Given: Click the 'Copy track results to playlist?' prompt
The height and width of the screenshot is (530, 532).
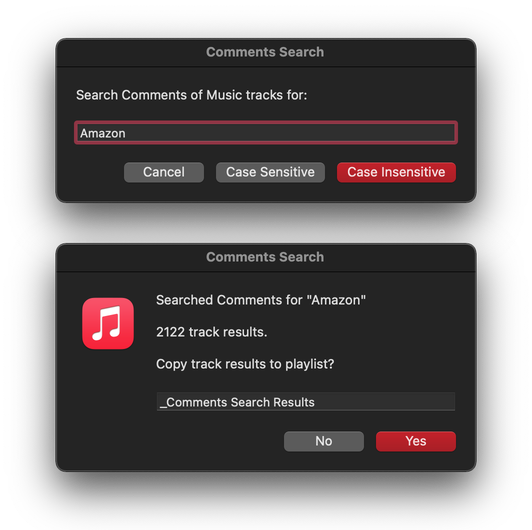Looking at the screenshot, I should [245, 364].
